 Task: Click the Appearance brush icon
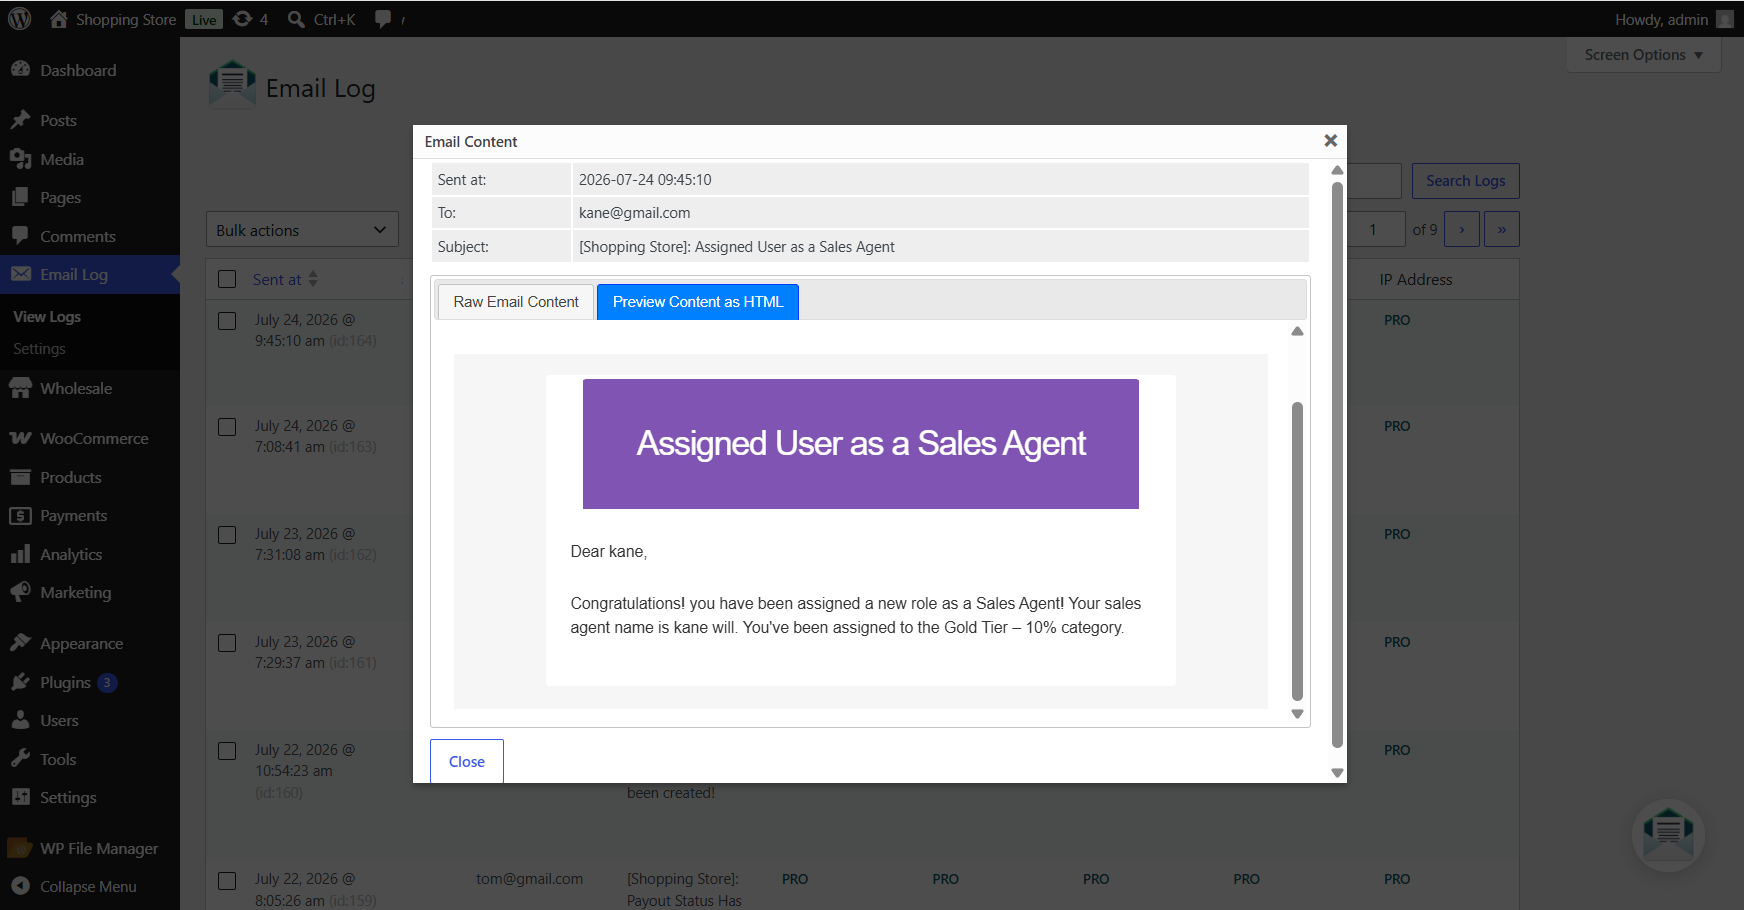point(20,643)
